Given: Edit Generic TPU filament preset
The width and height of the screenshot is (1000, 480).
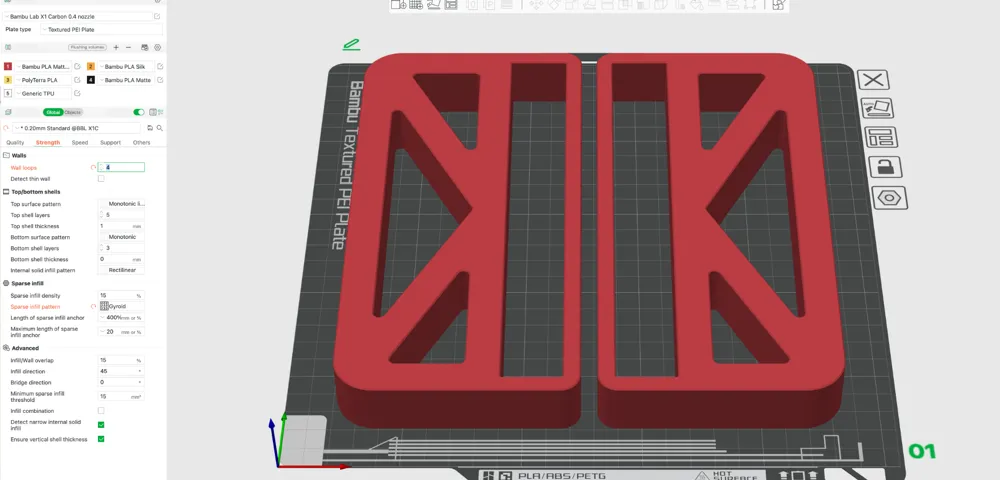Looking at the screenshot, I should point(77,93).
